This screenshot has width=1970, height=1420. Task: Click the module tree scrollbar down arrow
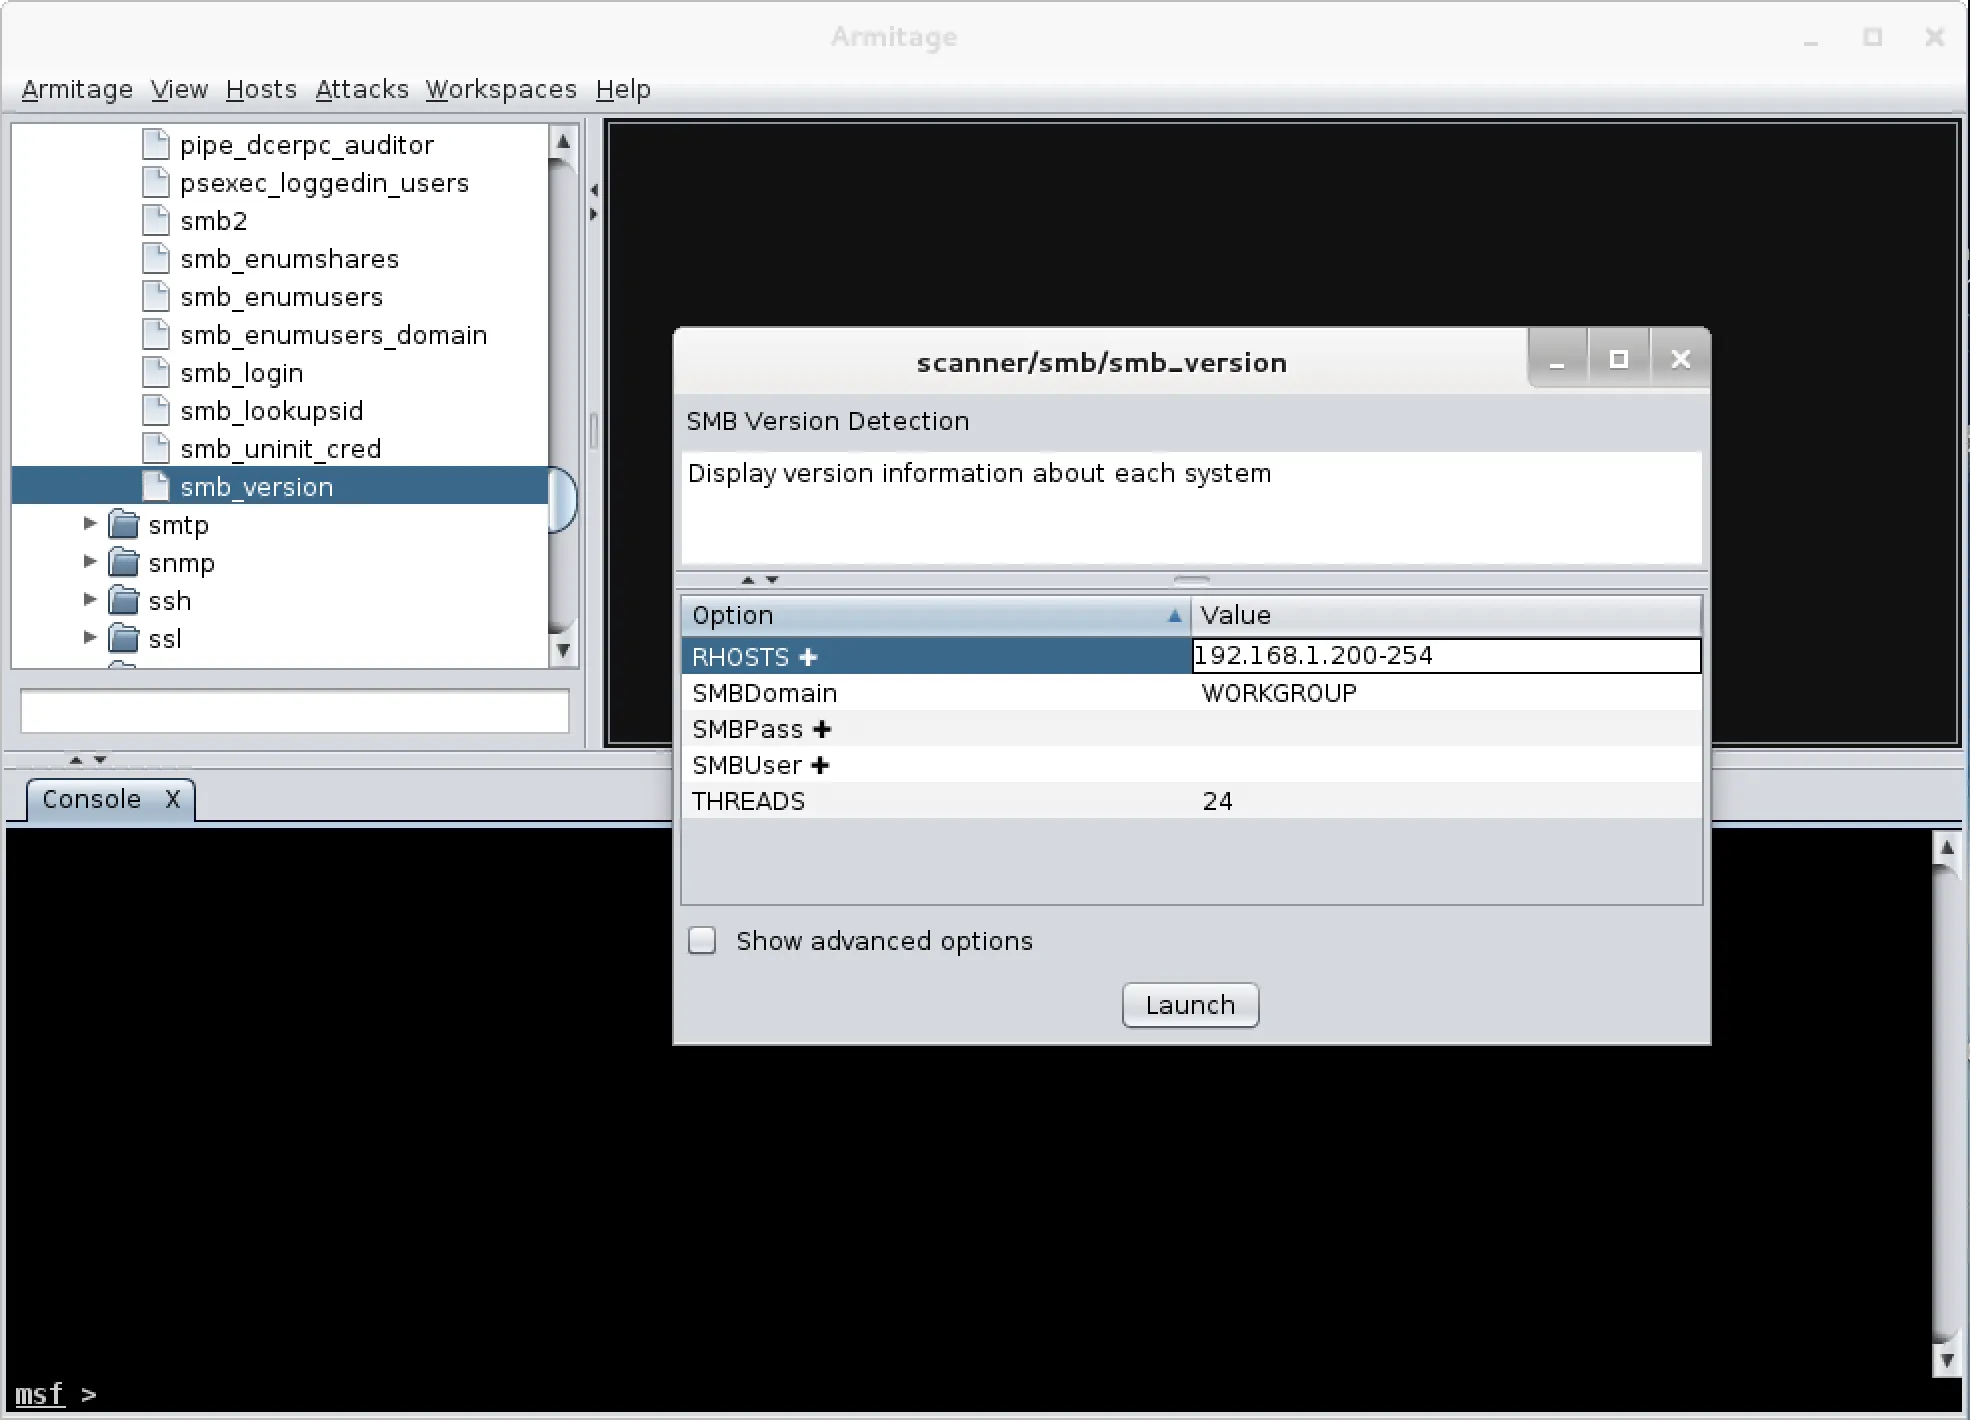click(563, 651)
